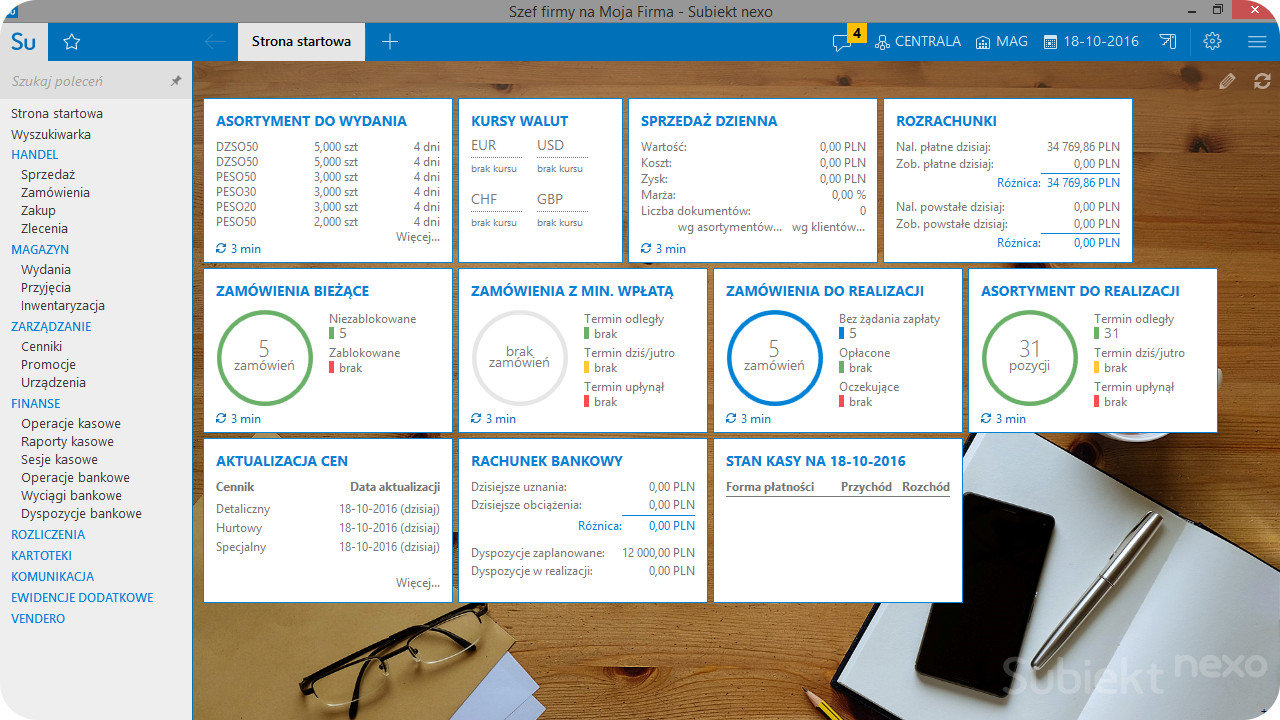This screenshot has width=1280, height=720.
Task: Expand the ROZLICZENIA section
Action: (x=48, y=534)
